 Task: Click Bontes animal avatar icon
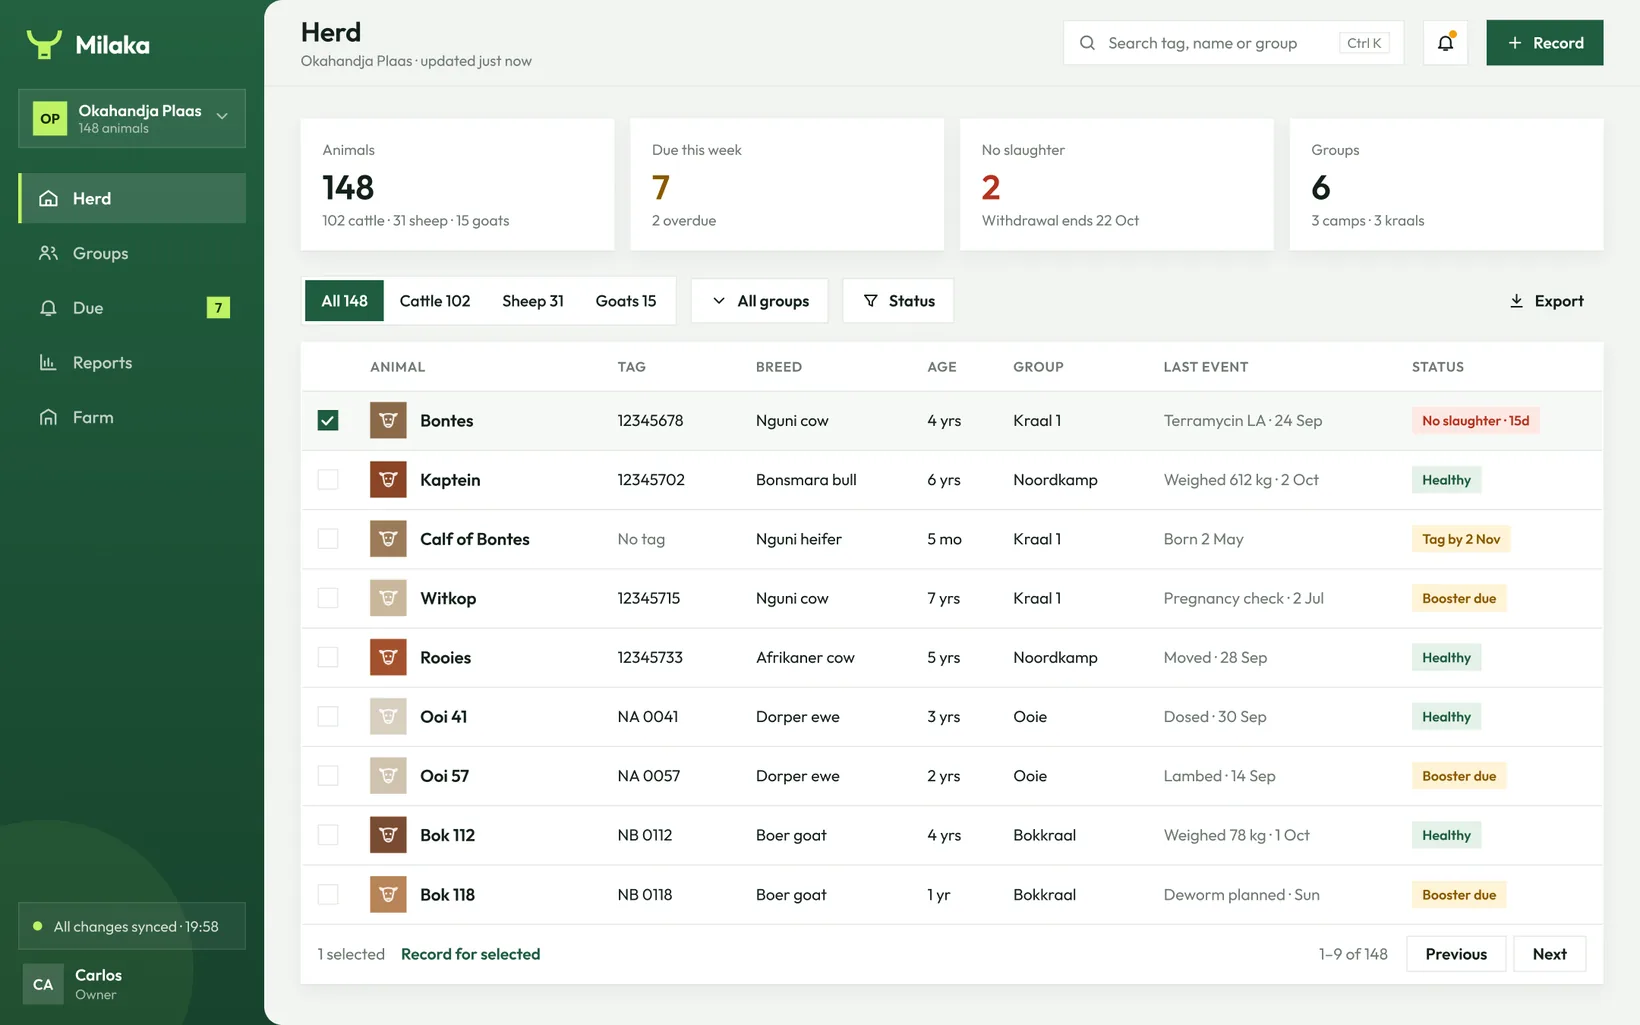click(x=388, y=420)
